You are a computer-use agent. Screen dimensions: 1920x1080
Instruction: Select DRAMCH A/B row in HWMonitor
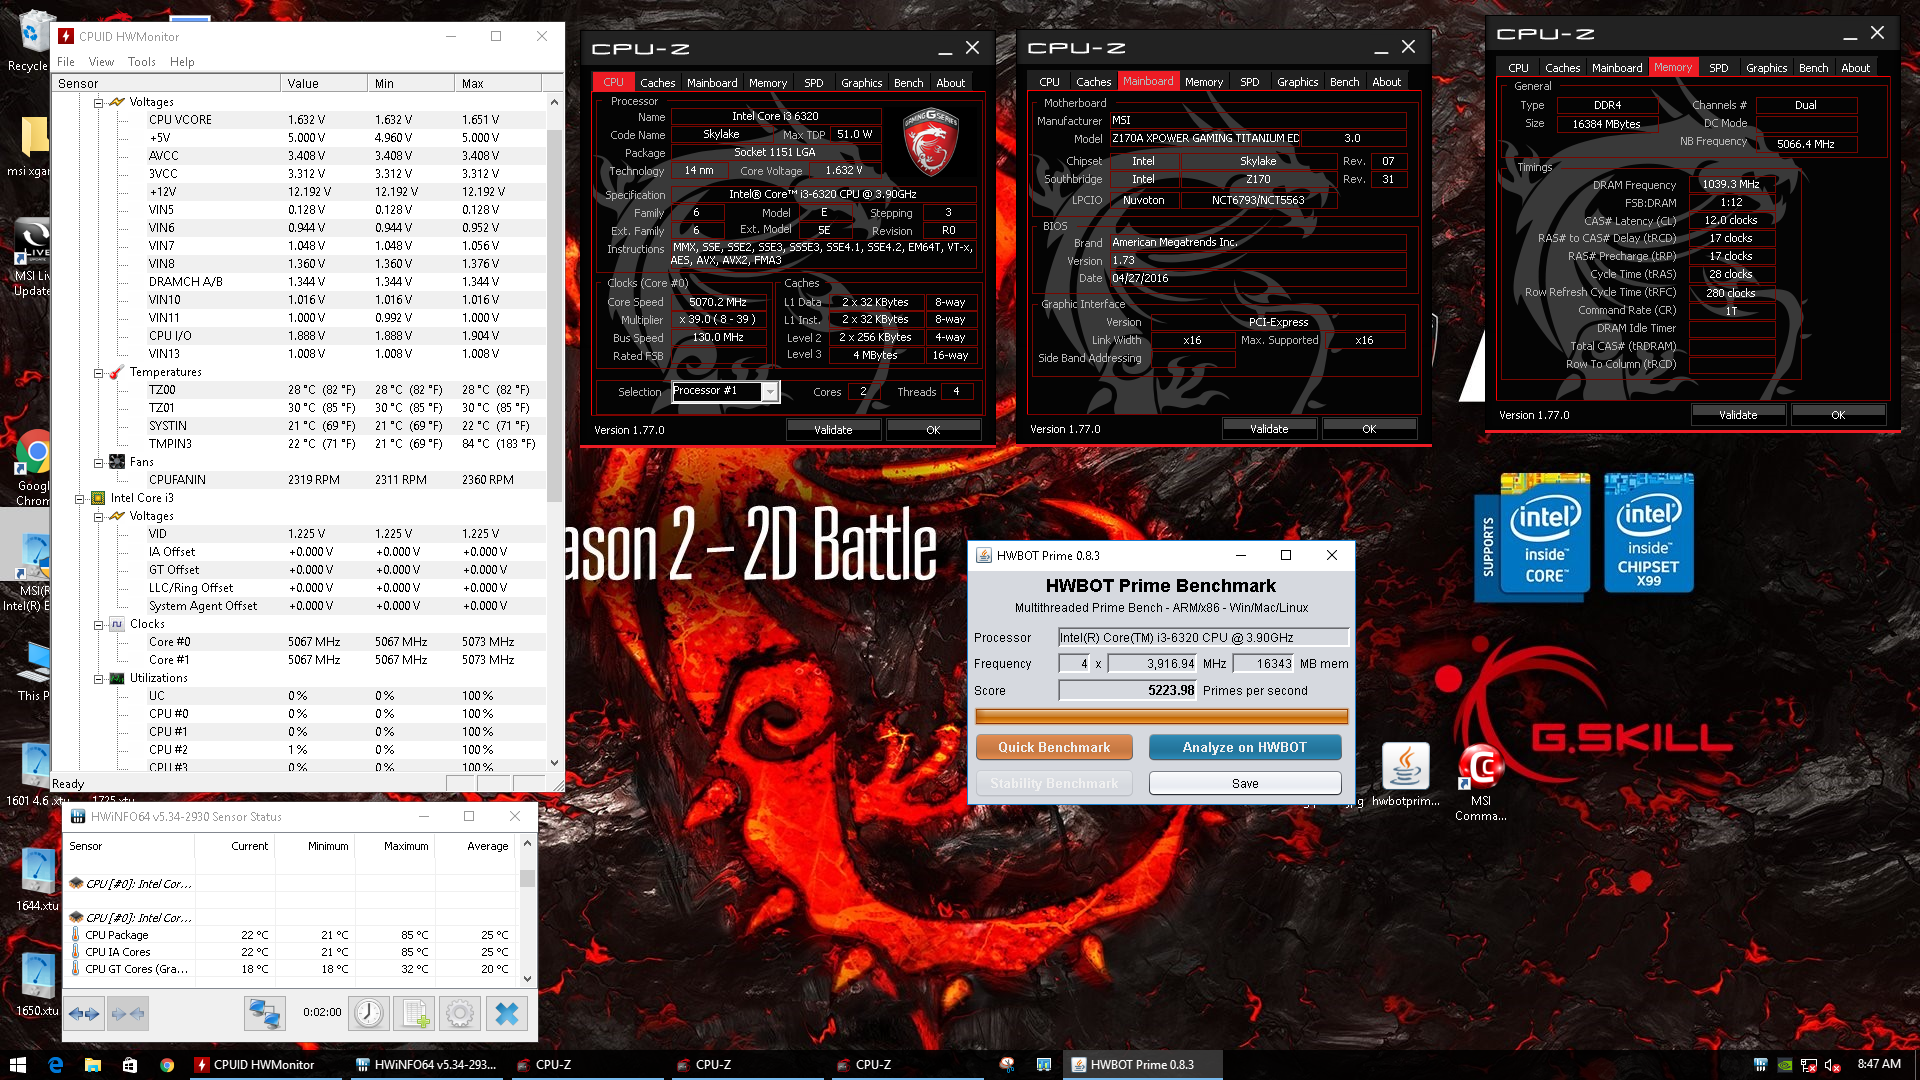point(300,282)
